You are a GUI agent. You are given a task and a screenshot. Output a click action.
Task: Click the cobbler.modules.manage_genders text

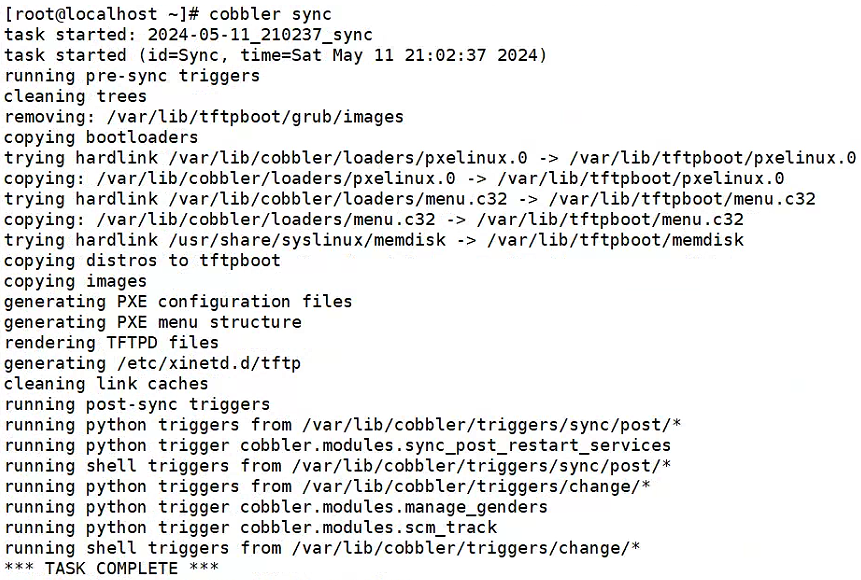(x=394, y=507)
